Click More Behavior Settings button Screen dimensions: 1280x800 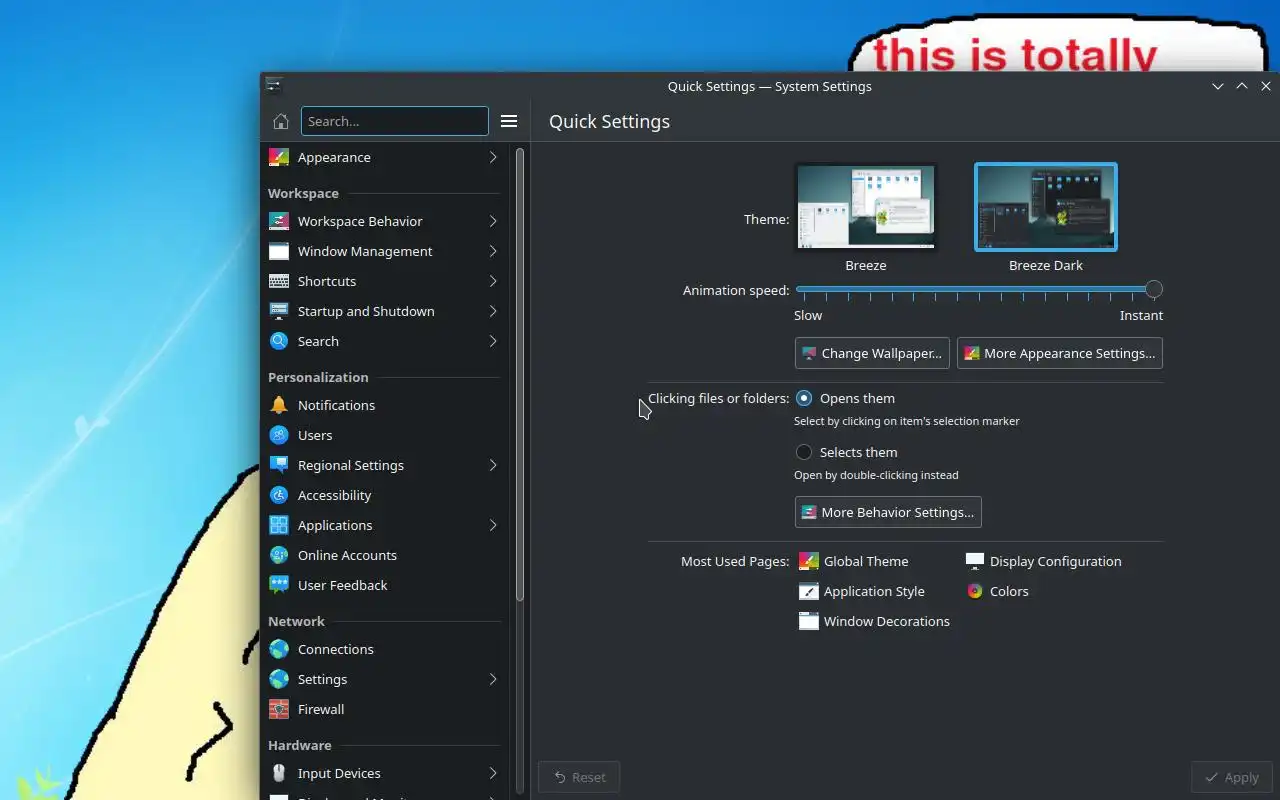(x=888, y=512)
